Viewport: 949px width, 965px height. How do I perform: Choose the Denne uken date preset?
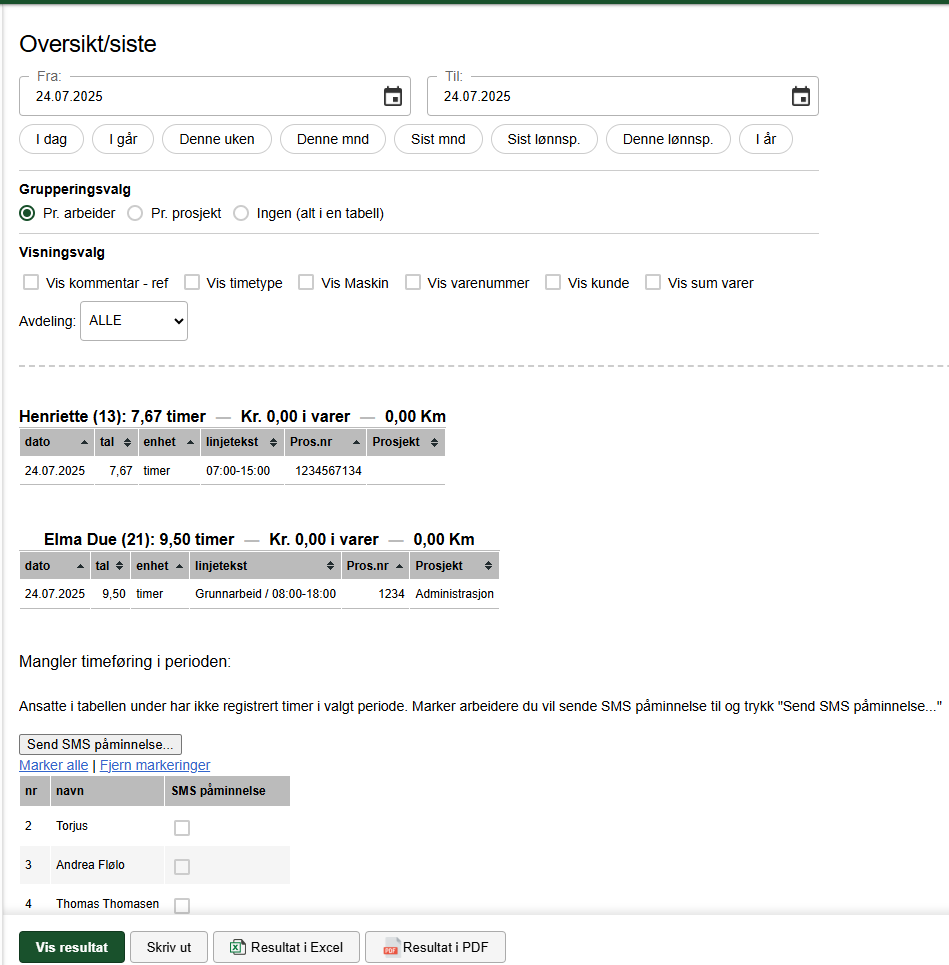tap(217, 139)
